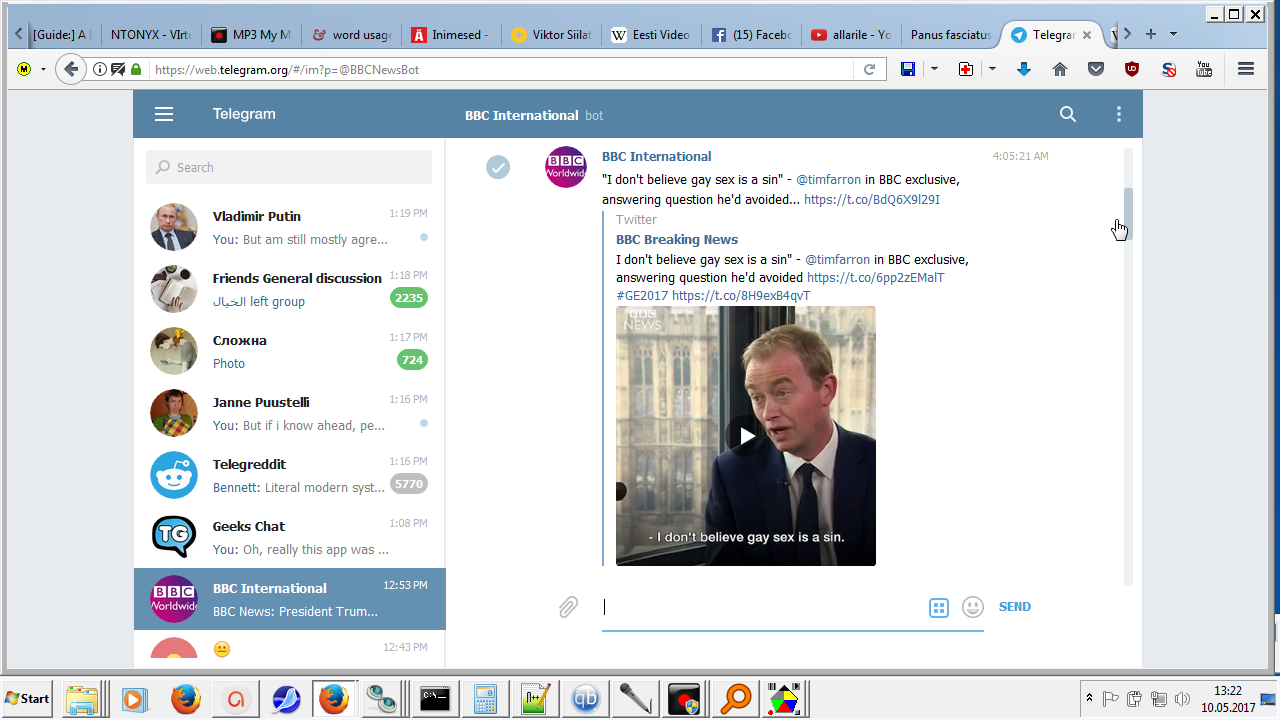The height and width of the screenshot is (720, 1280).
Task: Open the dropdown beside the yellow M icon
Action: [43, 69]
